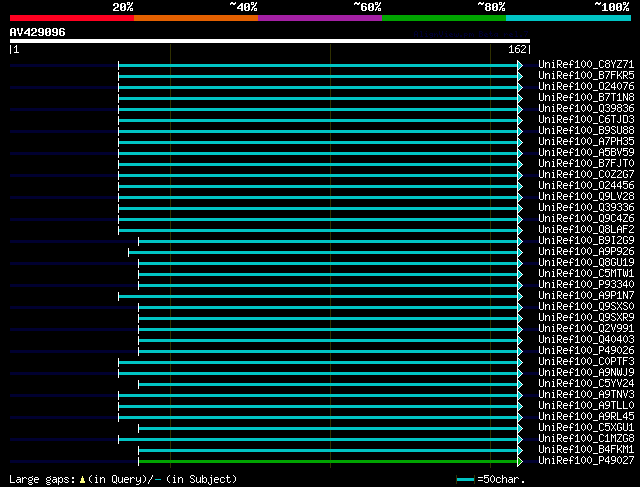
Task: Select label UniRef100_C5YV24
Action: (x=586, y=384)
